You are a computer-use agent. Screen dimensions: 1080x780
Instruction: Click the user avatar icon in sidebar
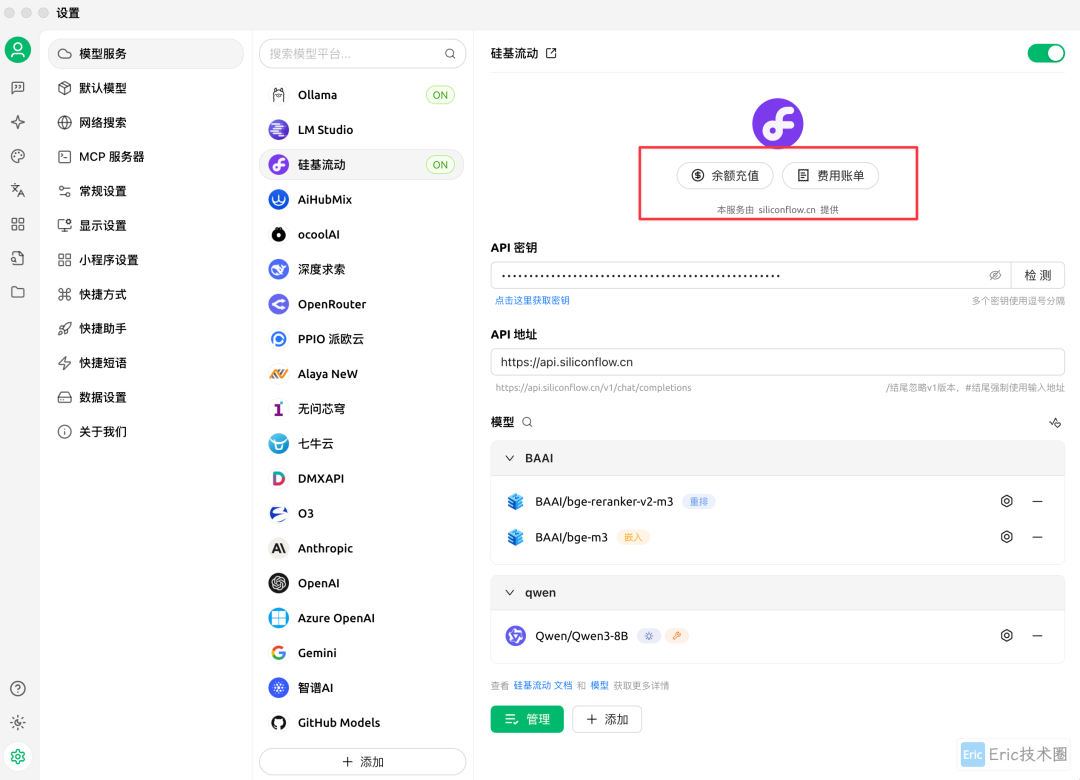(x=18, y=50)
